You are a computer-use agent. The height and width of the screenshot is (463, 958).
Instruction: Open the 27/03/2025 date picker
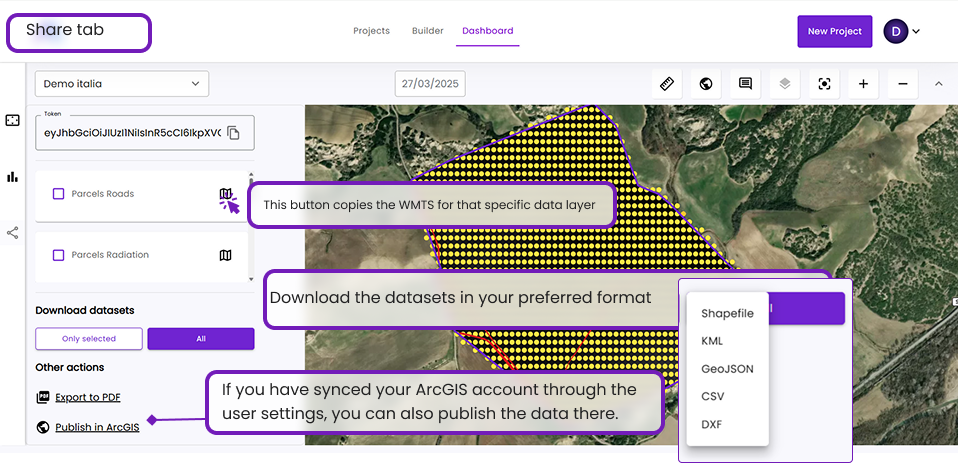pyautogui.click(x=430, y=84)
